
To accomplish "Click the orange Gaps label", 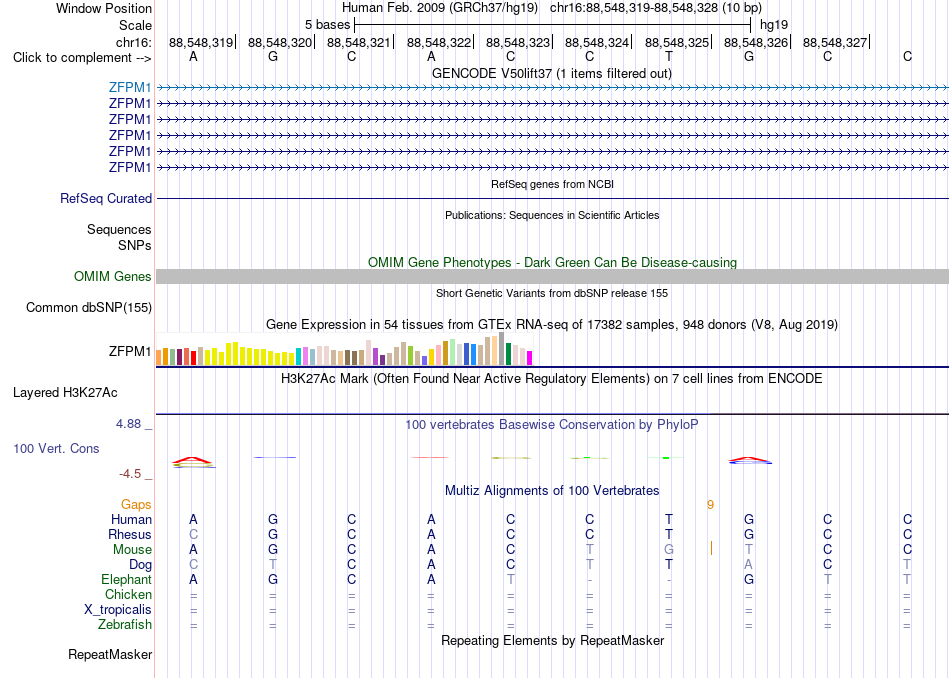I will point(136,504).
